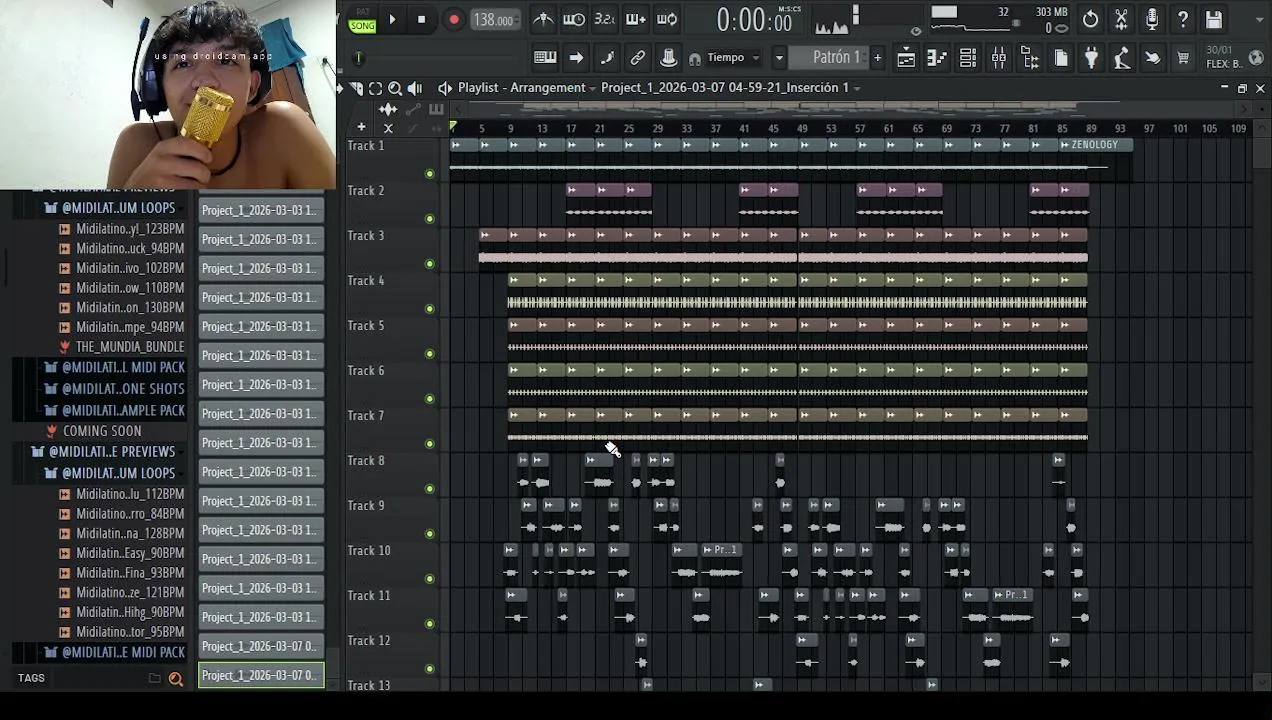Open the plugin picker plug icon

point(1092,58)
